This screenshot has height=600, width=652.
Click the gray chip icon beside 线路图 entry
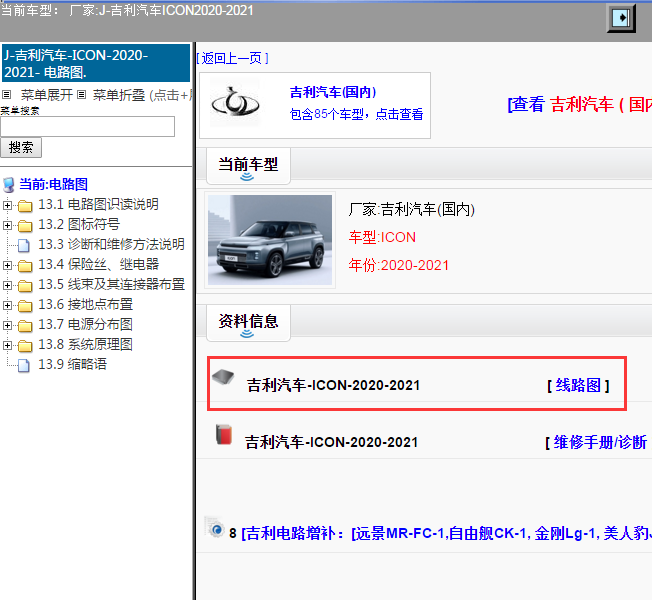[223, 377]
